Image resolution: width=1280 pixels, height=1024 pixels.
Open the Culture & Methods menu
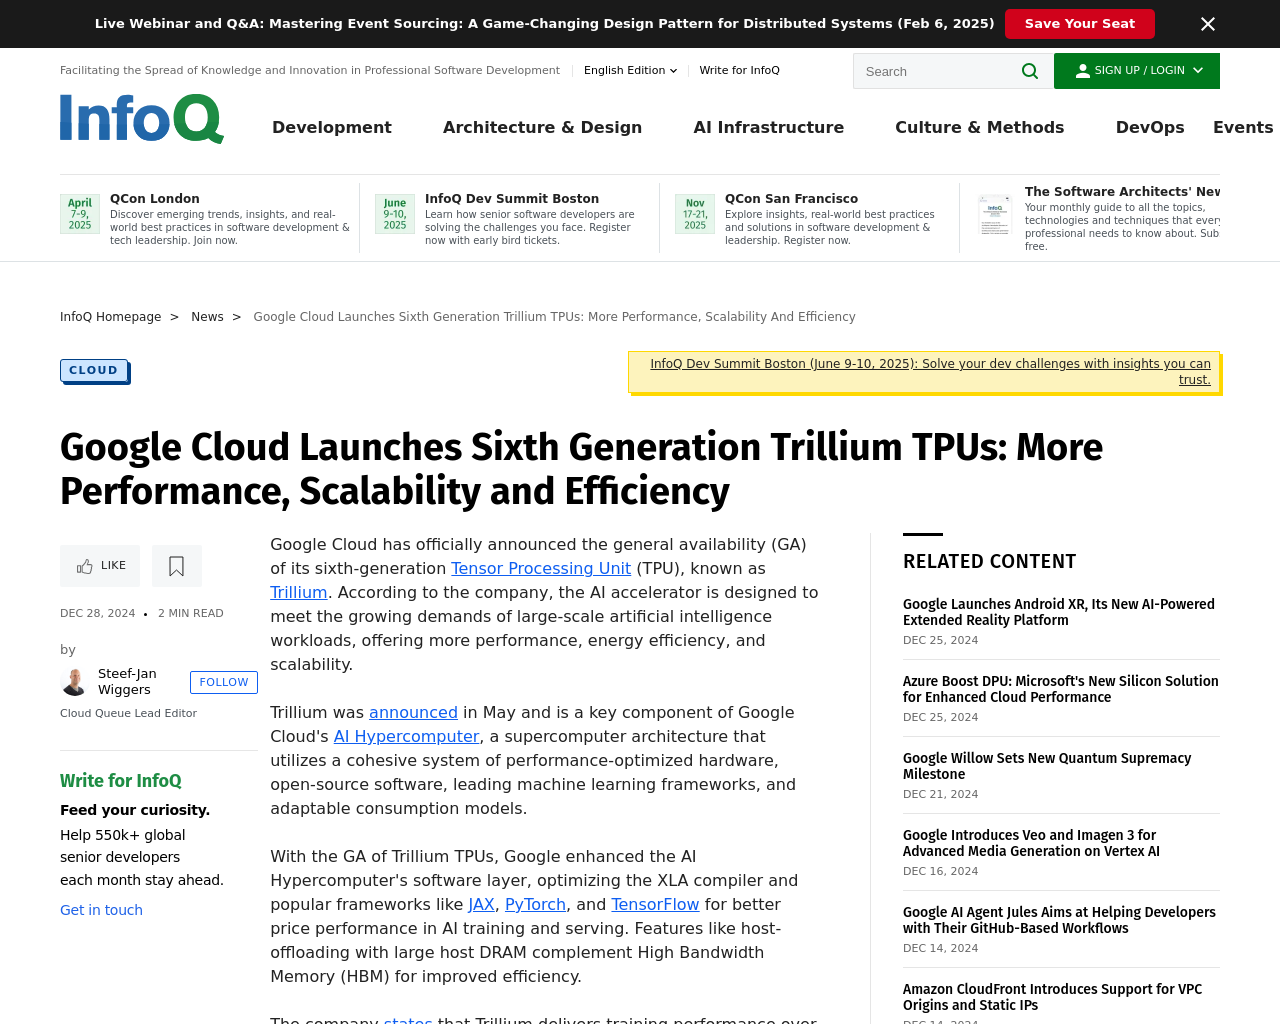tap(979, 127)
